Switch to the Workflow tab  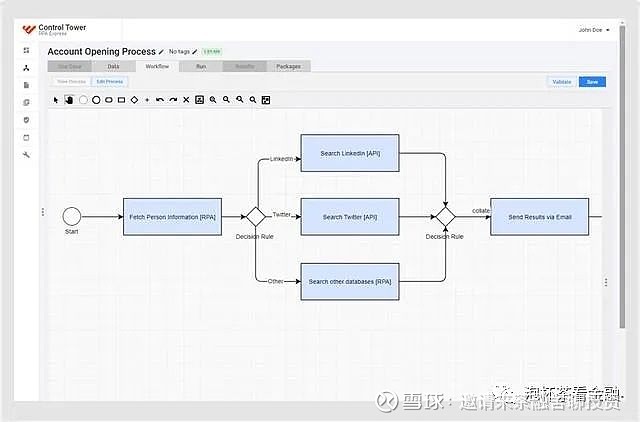(x=157, y=67)
